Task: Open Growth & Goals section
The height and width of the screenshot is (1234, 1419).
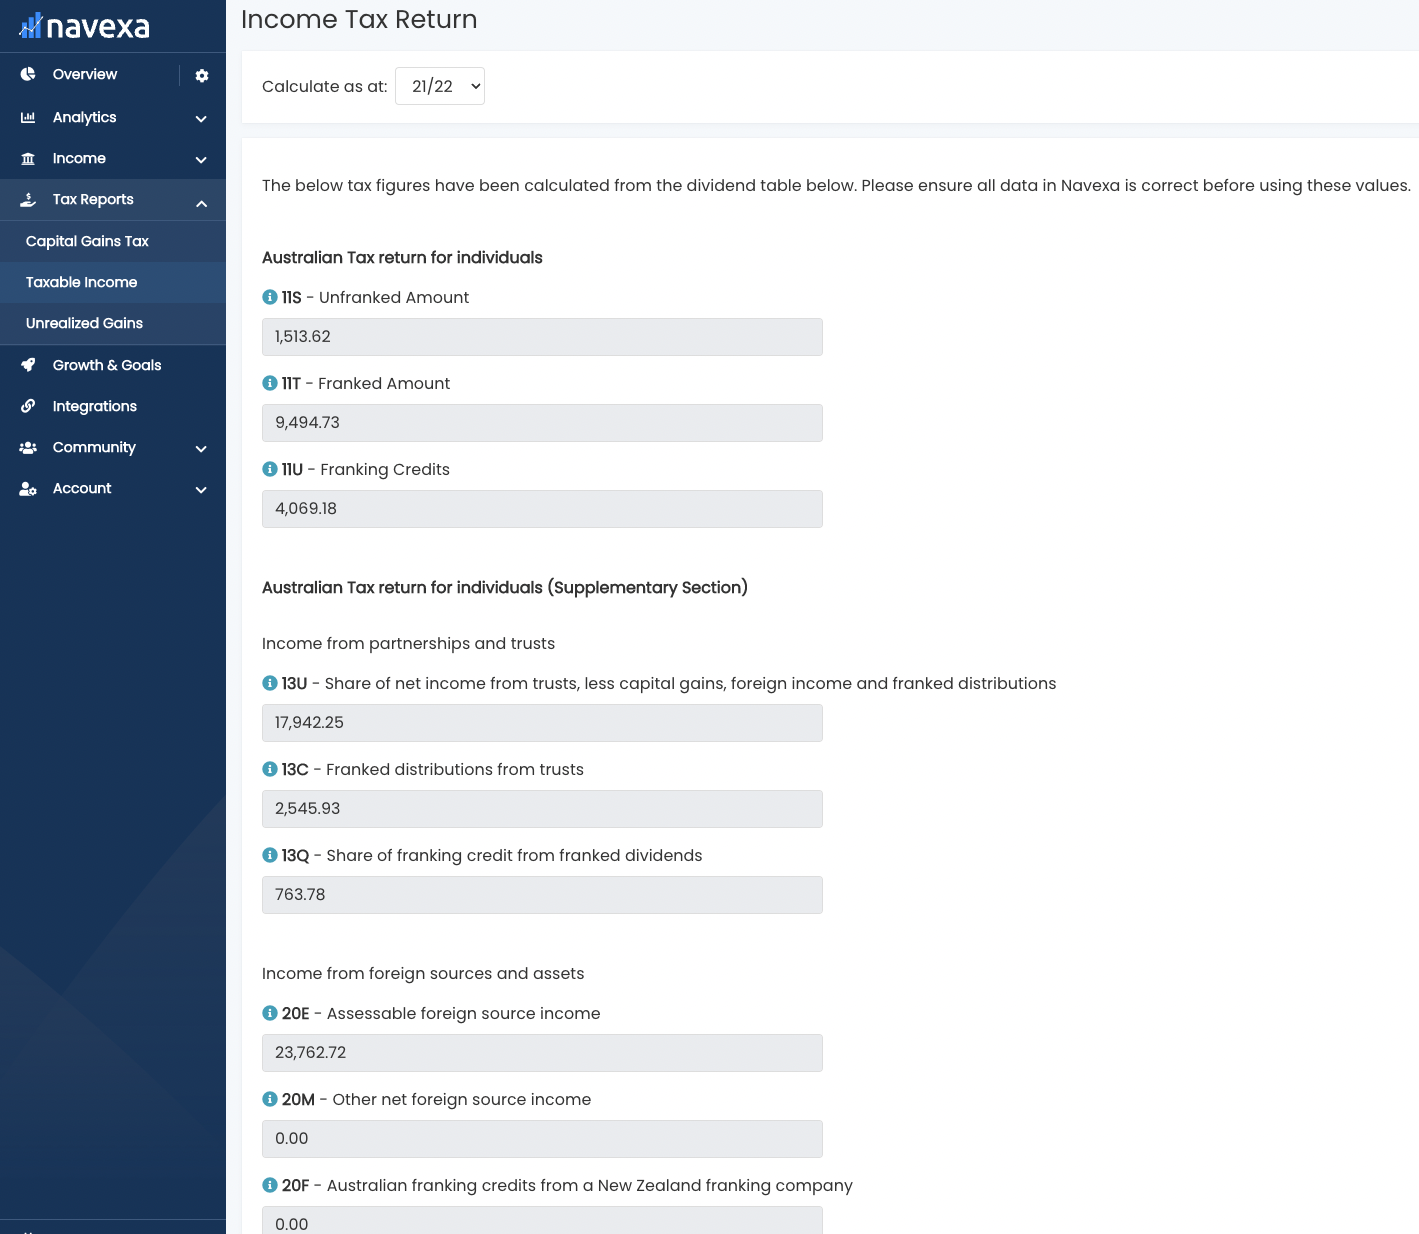Action: pyautogui.click(x=107, y=365)
